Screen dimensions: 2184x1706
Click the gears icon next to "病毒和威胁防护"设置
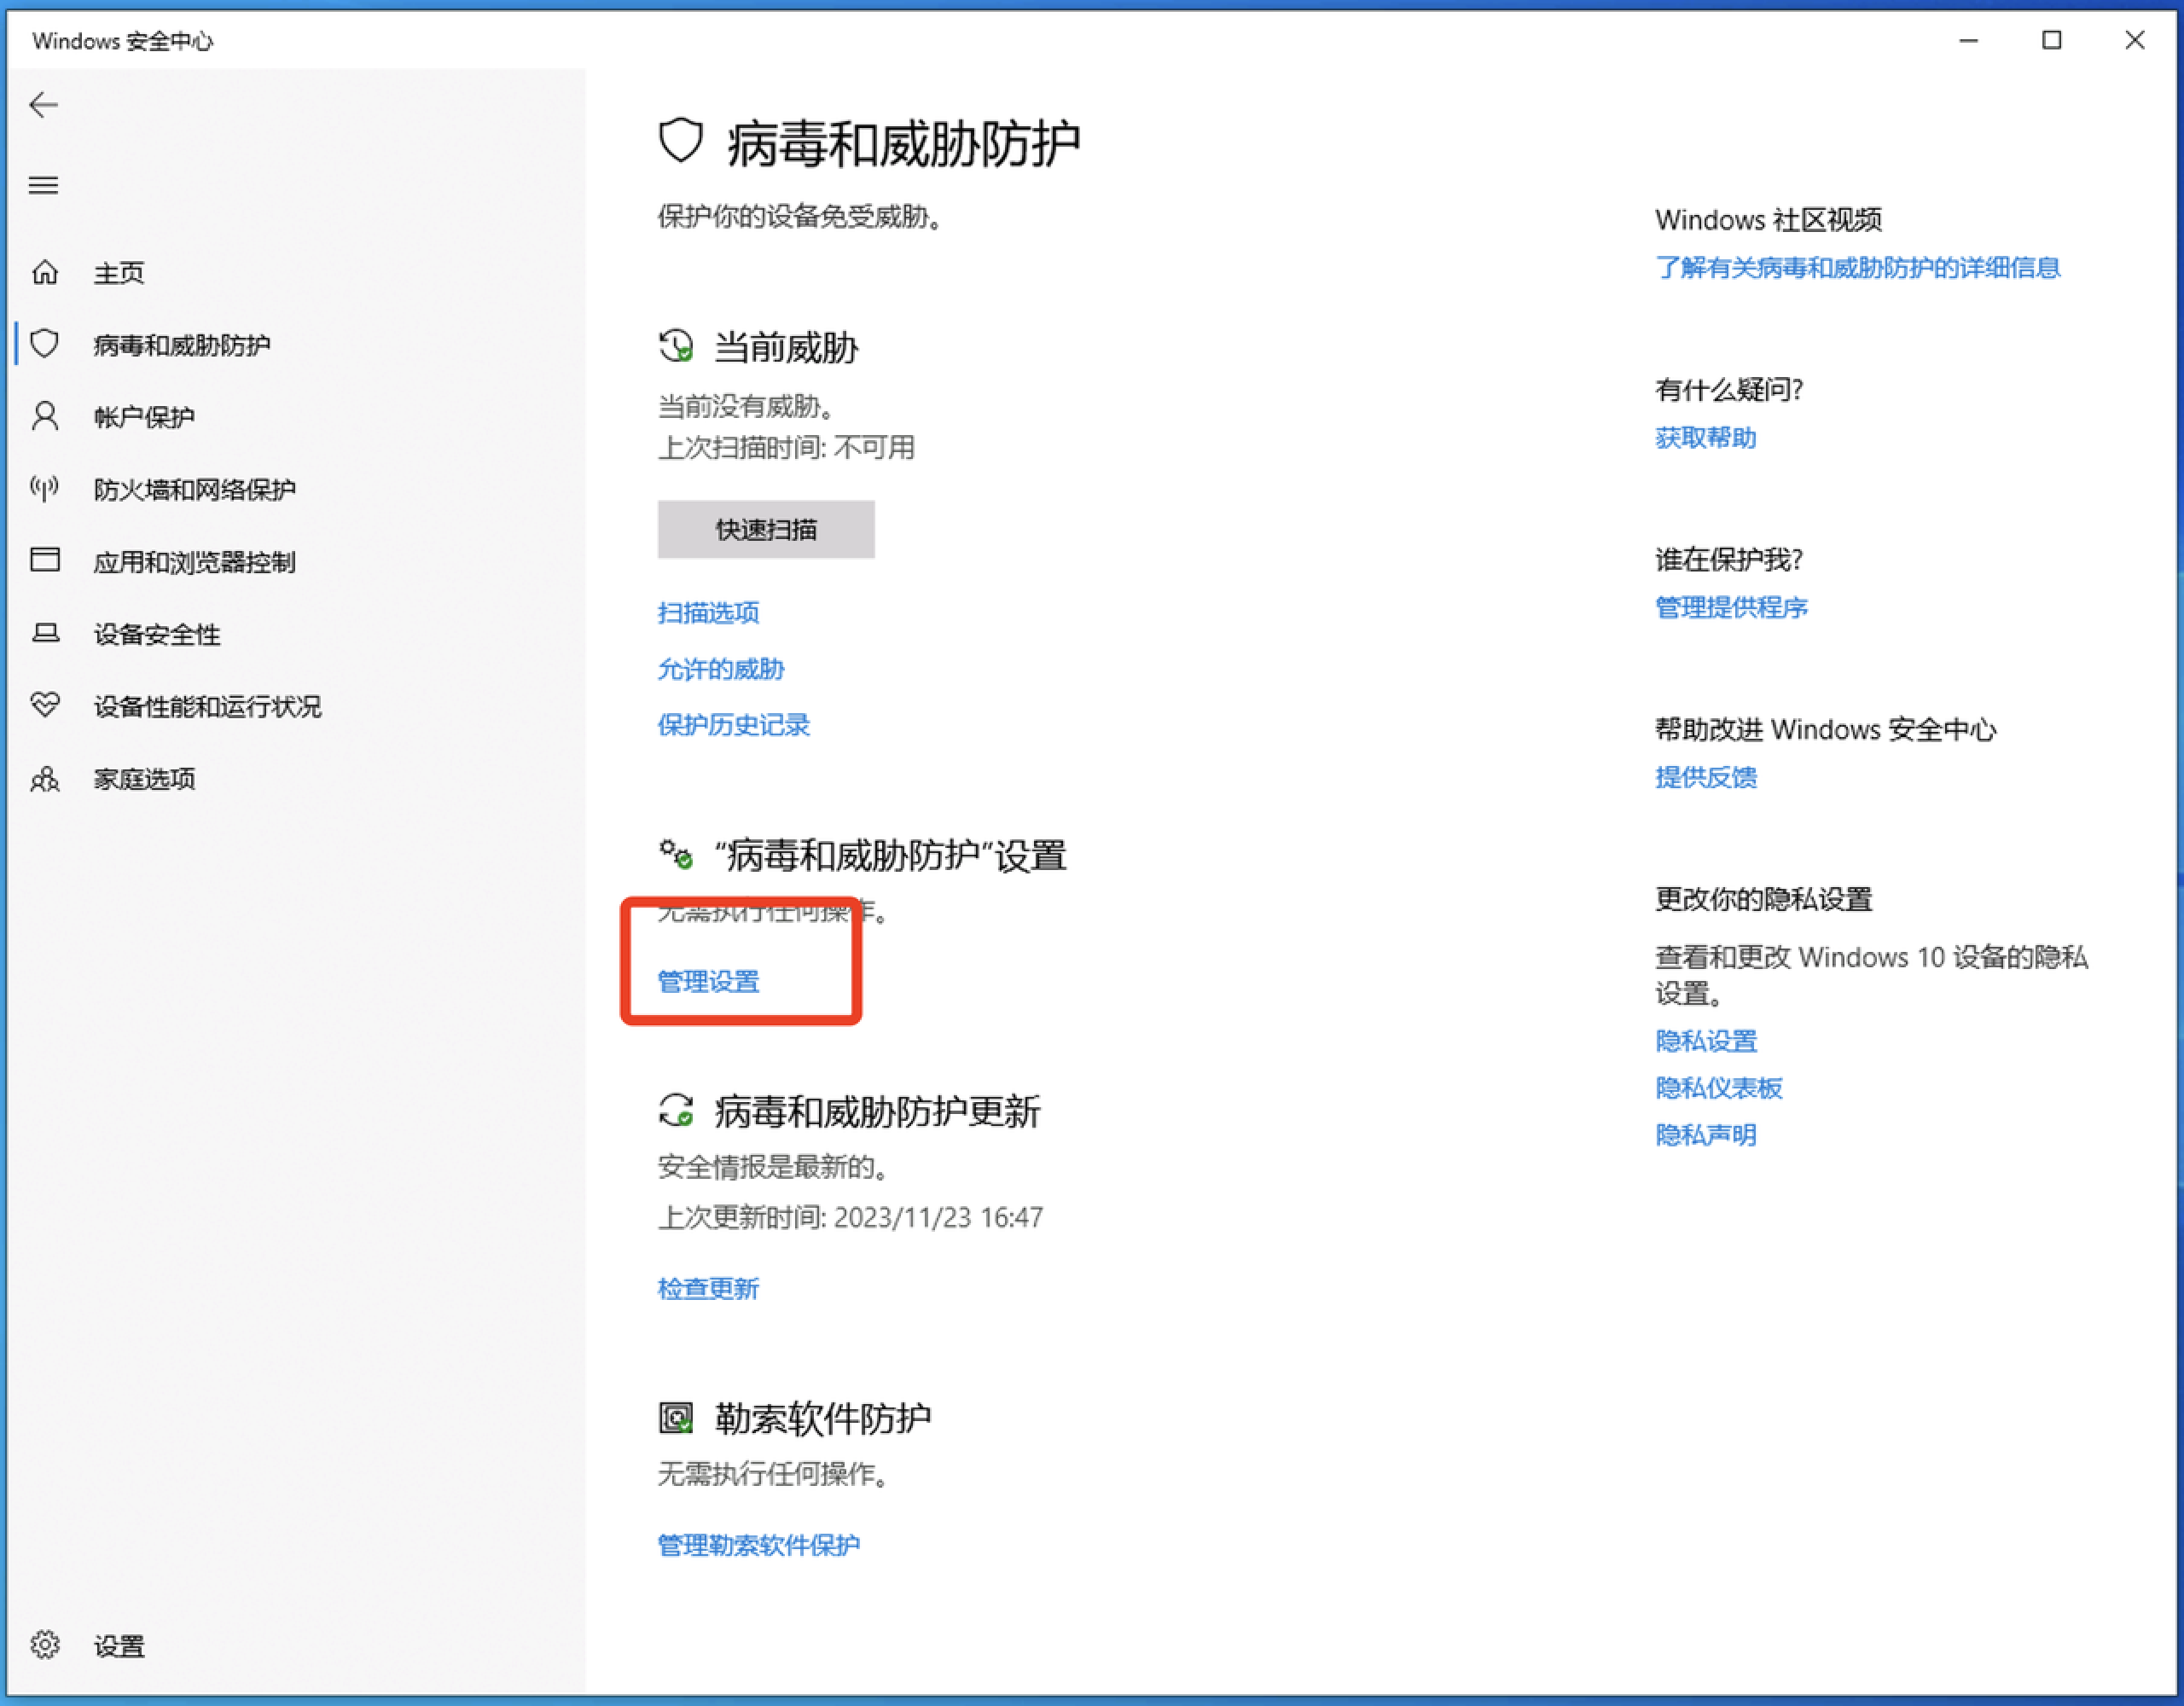[676, 854]
